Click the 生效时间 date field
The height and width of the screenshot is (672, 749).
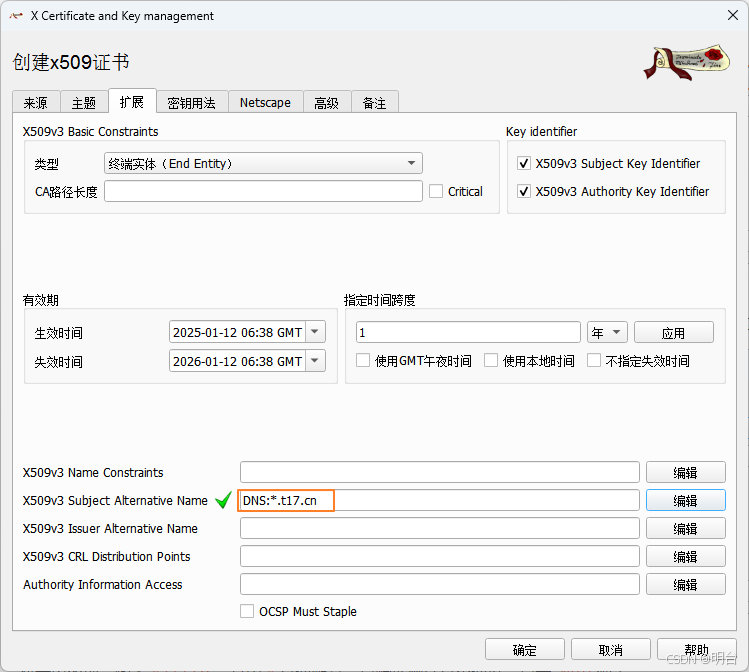pyautogui.click(x=237, y=332)
